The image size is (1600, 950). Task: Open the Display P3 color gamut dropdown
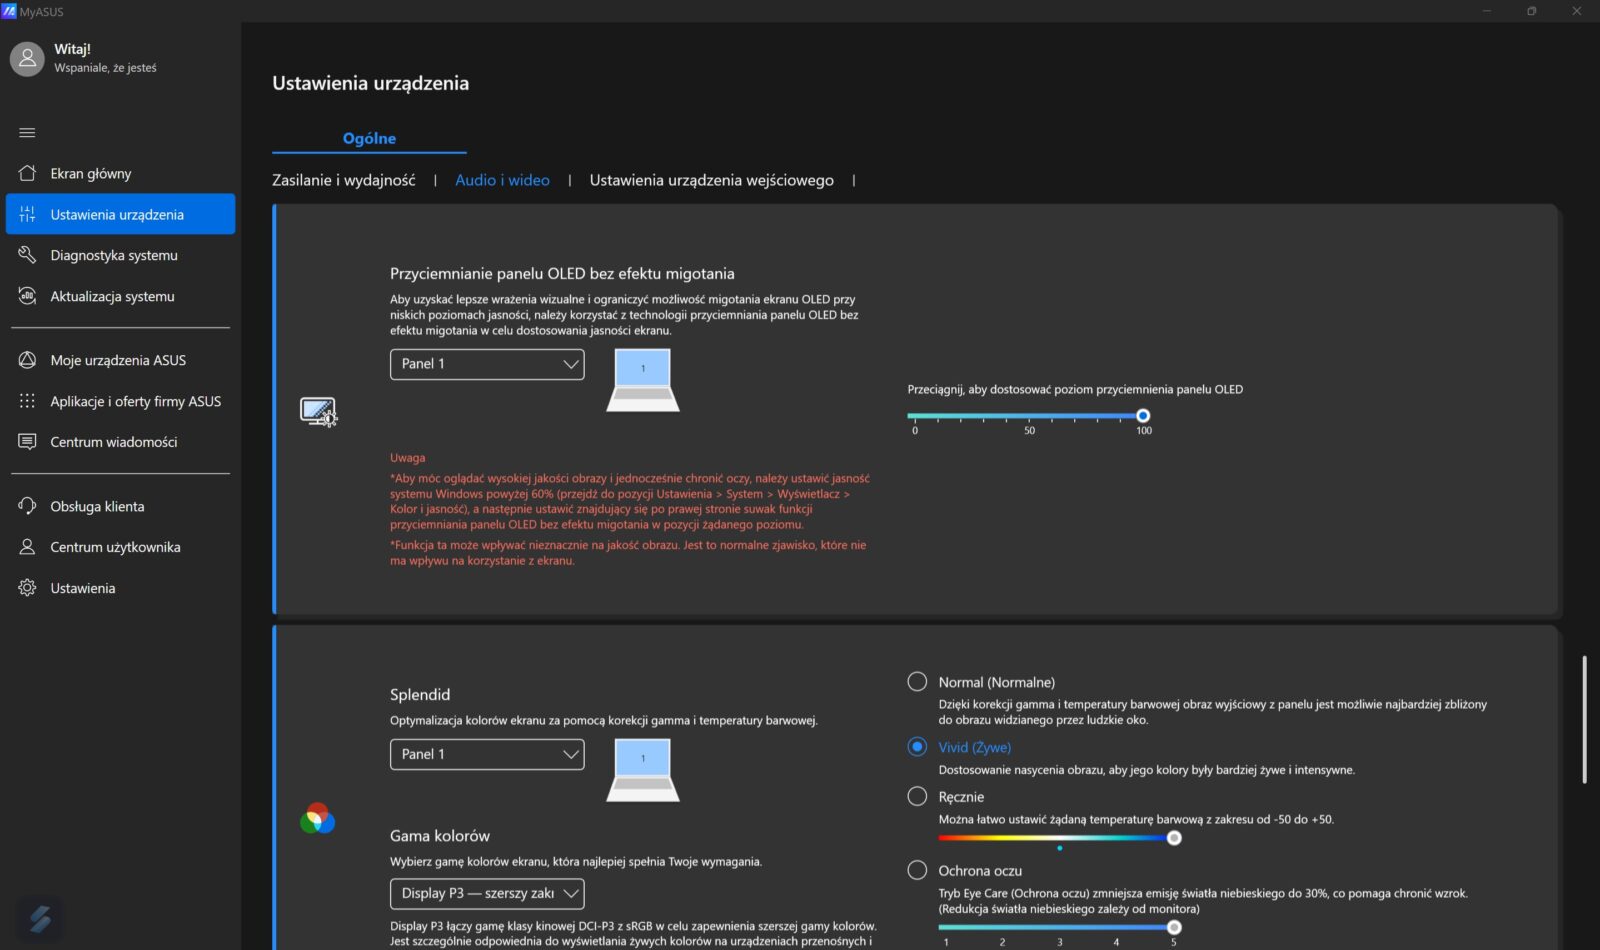point(487,893)
